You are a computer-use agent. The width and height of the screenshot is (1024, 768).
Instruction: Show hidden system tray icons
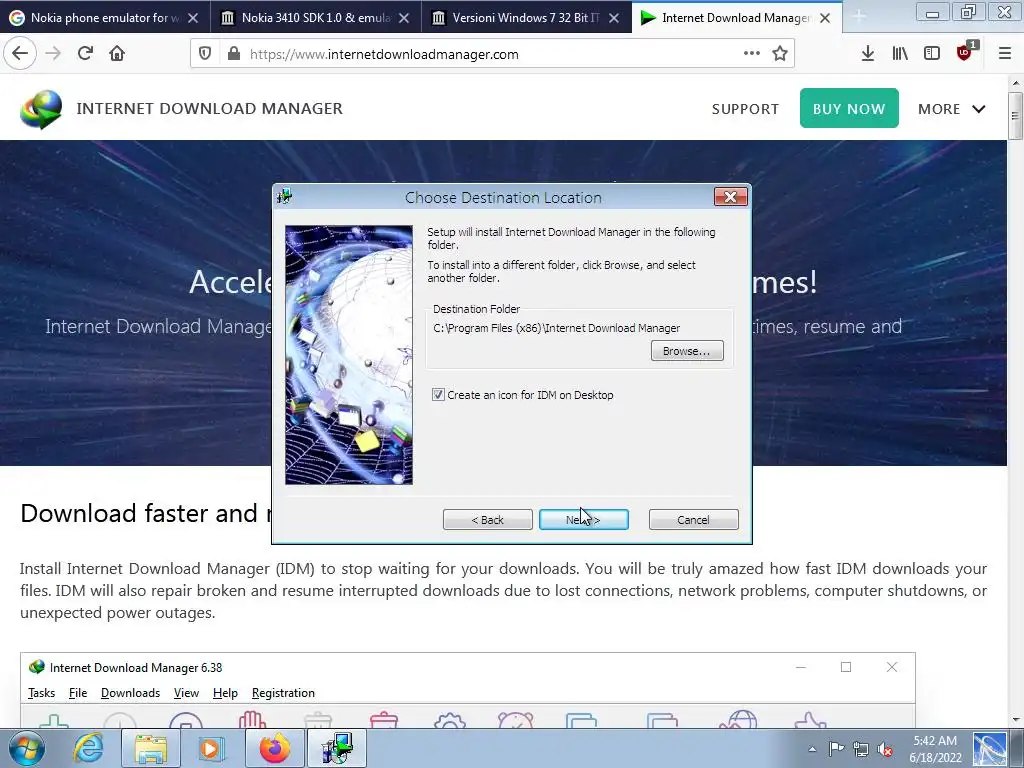(x=812, y=749)
